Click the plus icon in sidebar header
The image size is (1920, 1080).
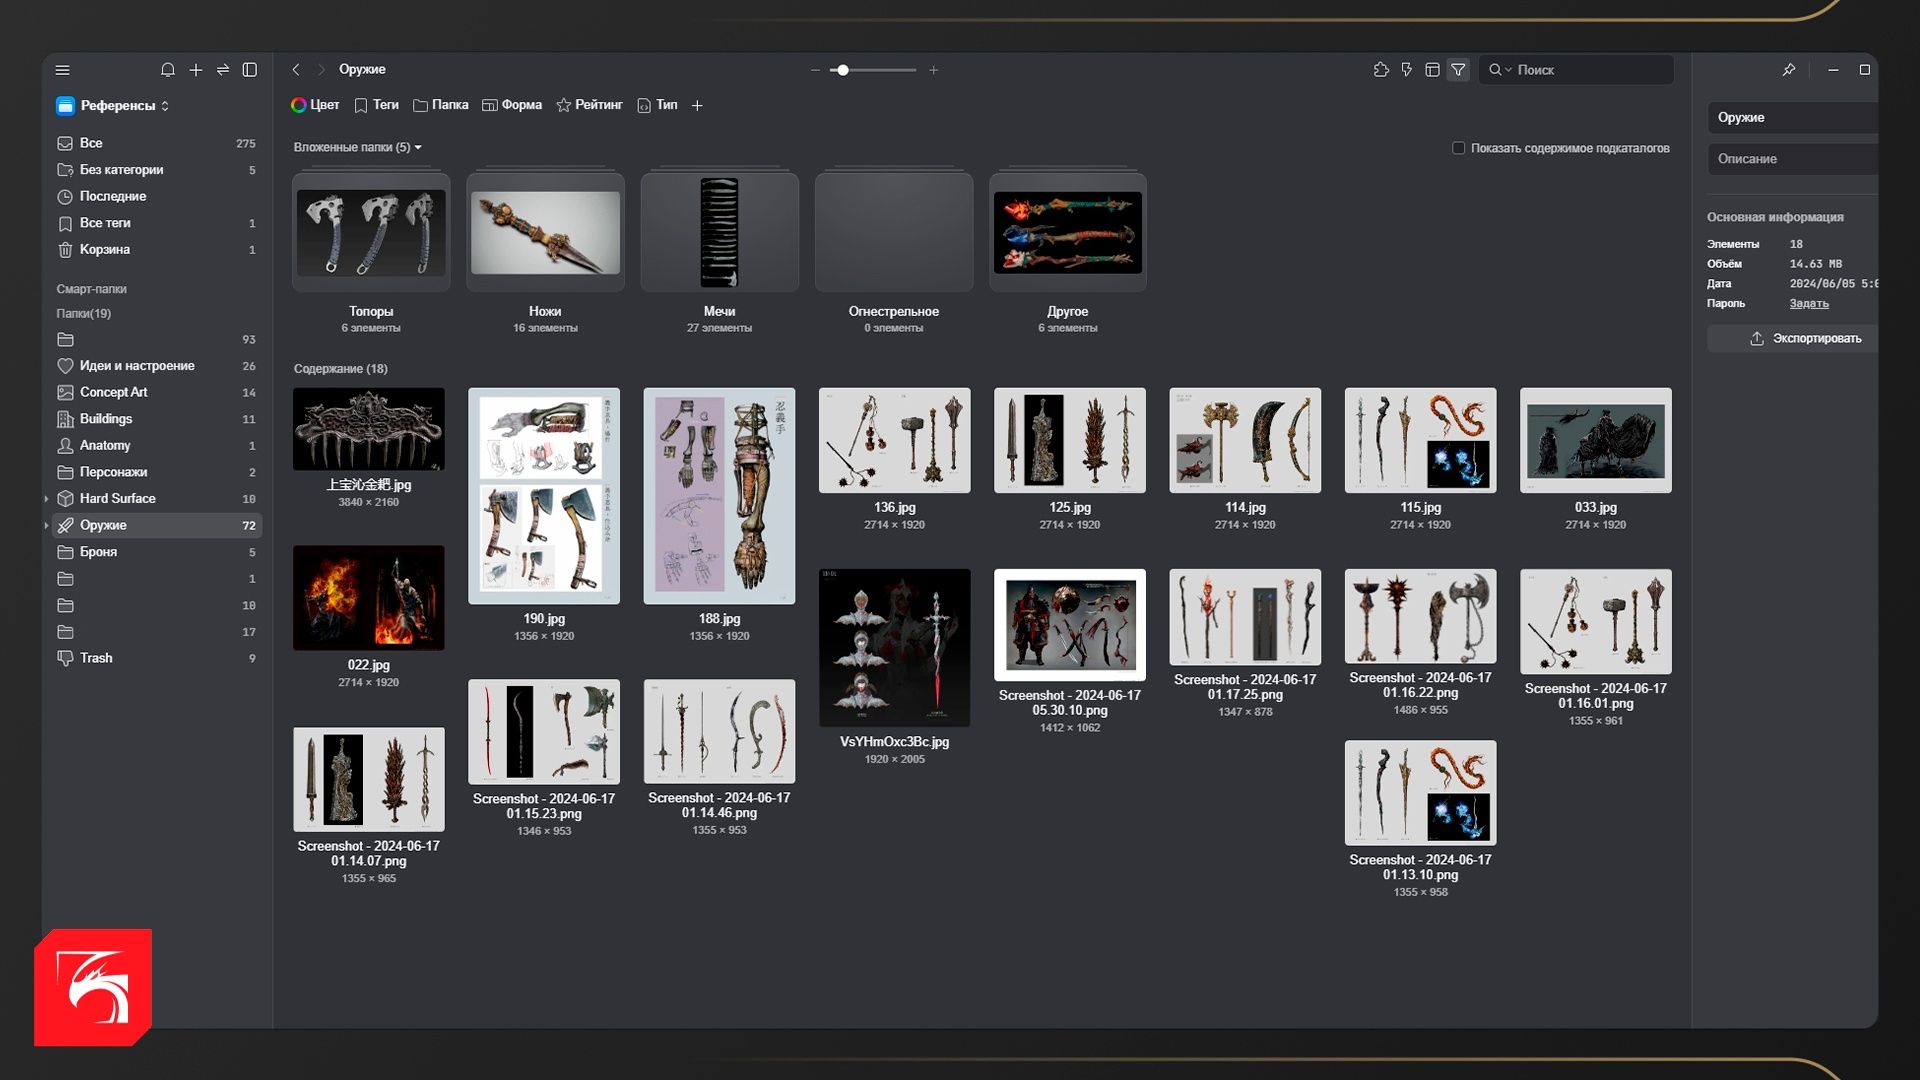pos(196,70)
